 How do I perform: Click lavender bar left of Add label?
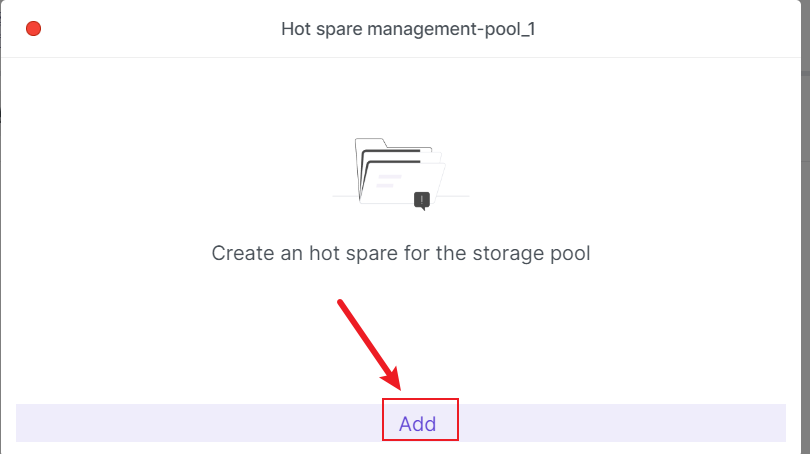click(200, 423)
